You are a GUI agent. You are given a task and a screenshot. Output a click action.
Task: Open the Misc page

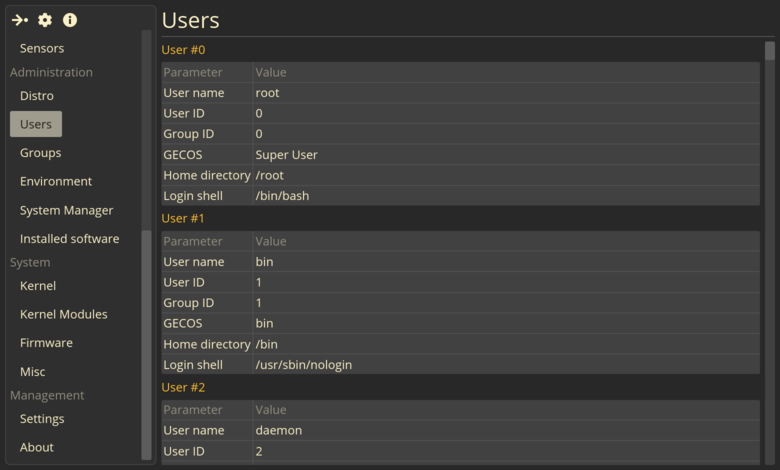(x=32, y=372)
